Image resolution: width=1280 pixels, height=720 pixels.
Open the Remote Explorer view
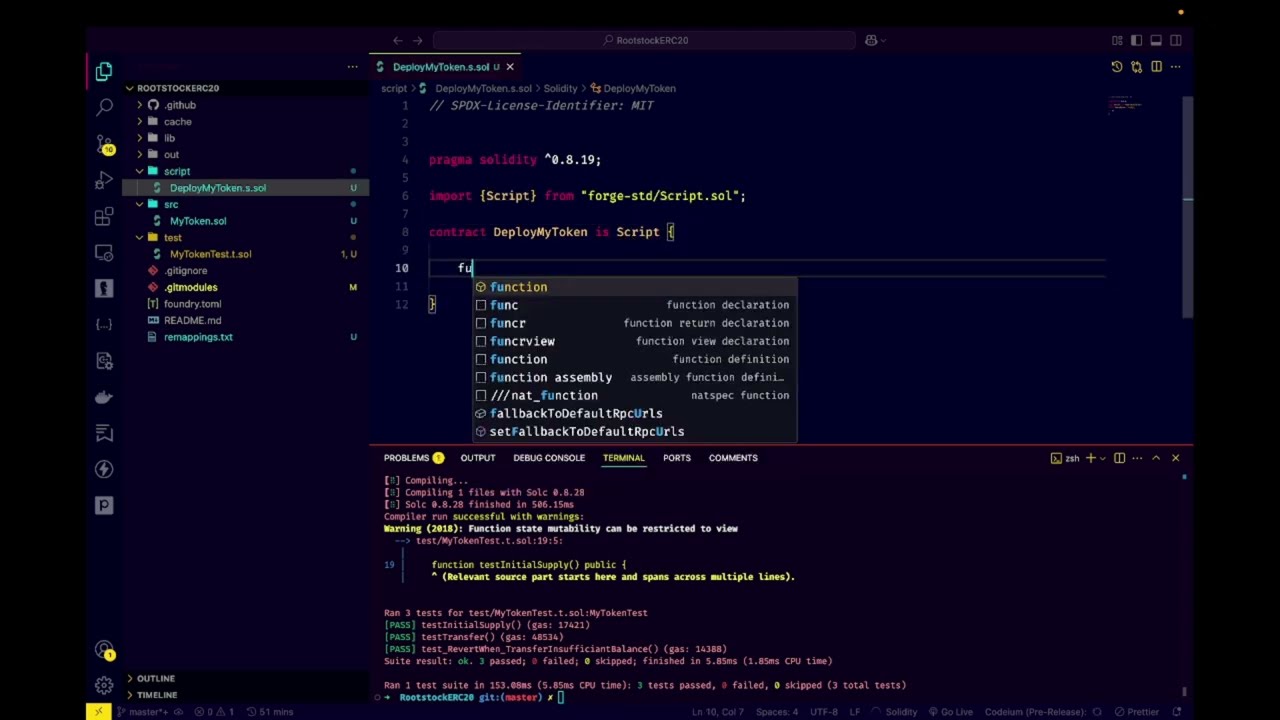(104, 252)
